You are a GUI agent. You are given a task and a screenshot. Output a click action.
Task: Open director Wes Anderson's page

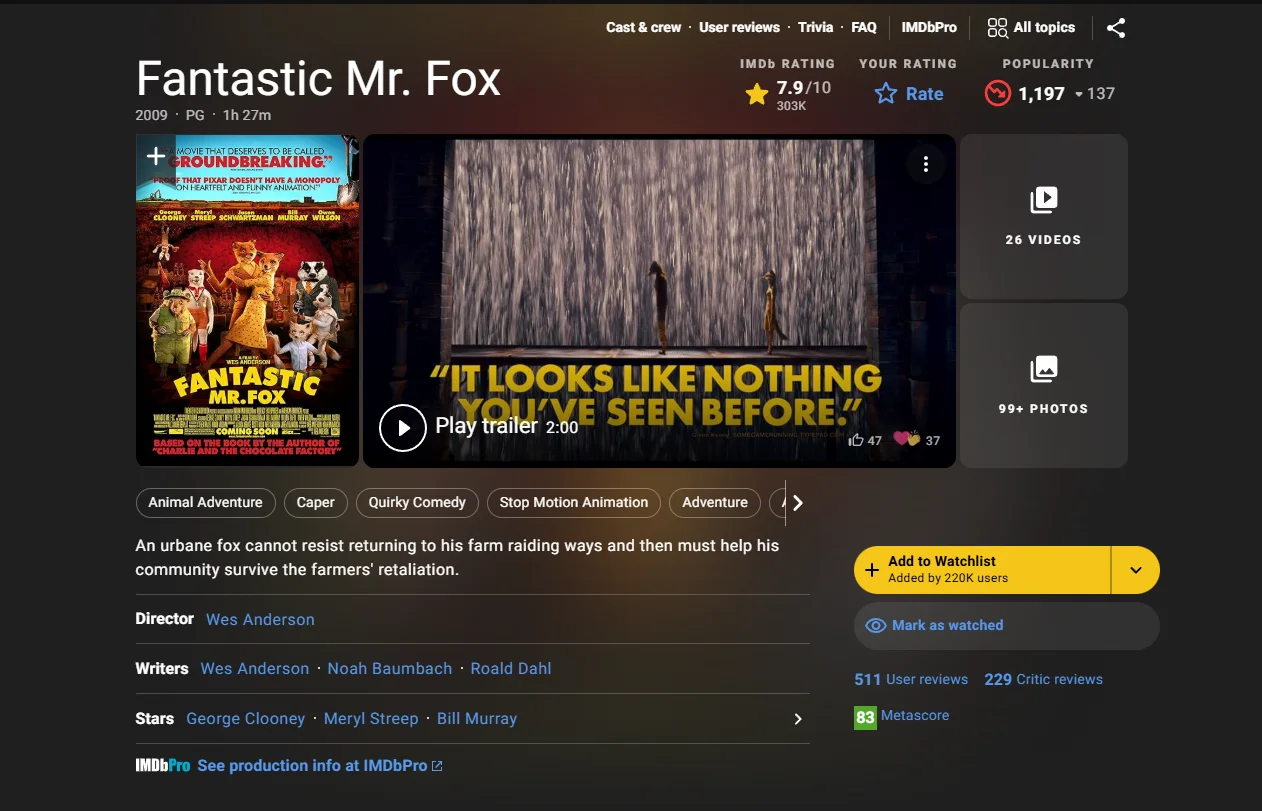(x=259, y=619)
